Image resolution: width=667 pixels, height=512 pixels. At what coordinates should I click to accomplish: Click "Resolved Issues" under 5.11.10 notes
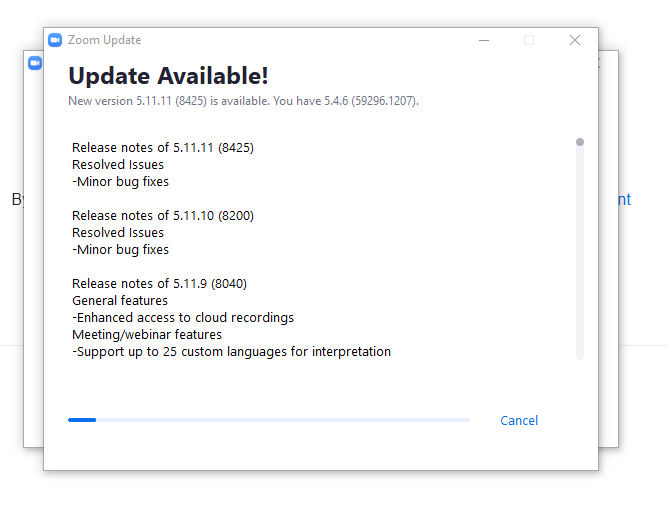pos(118,233)
